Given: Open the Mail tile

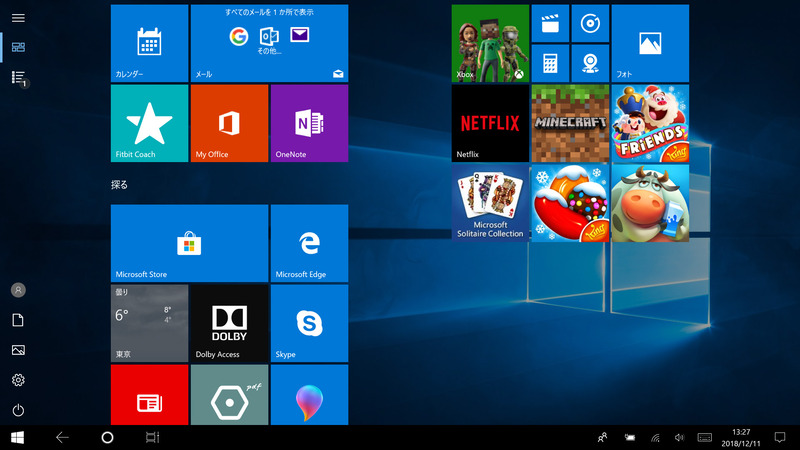Looking at the screenshot, I should tap(269, 43).
